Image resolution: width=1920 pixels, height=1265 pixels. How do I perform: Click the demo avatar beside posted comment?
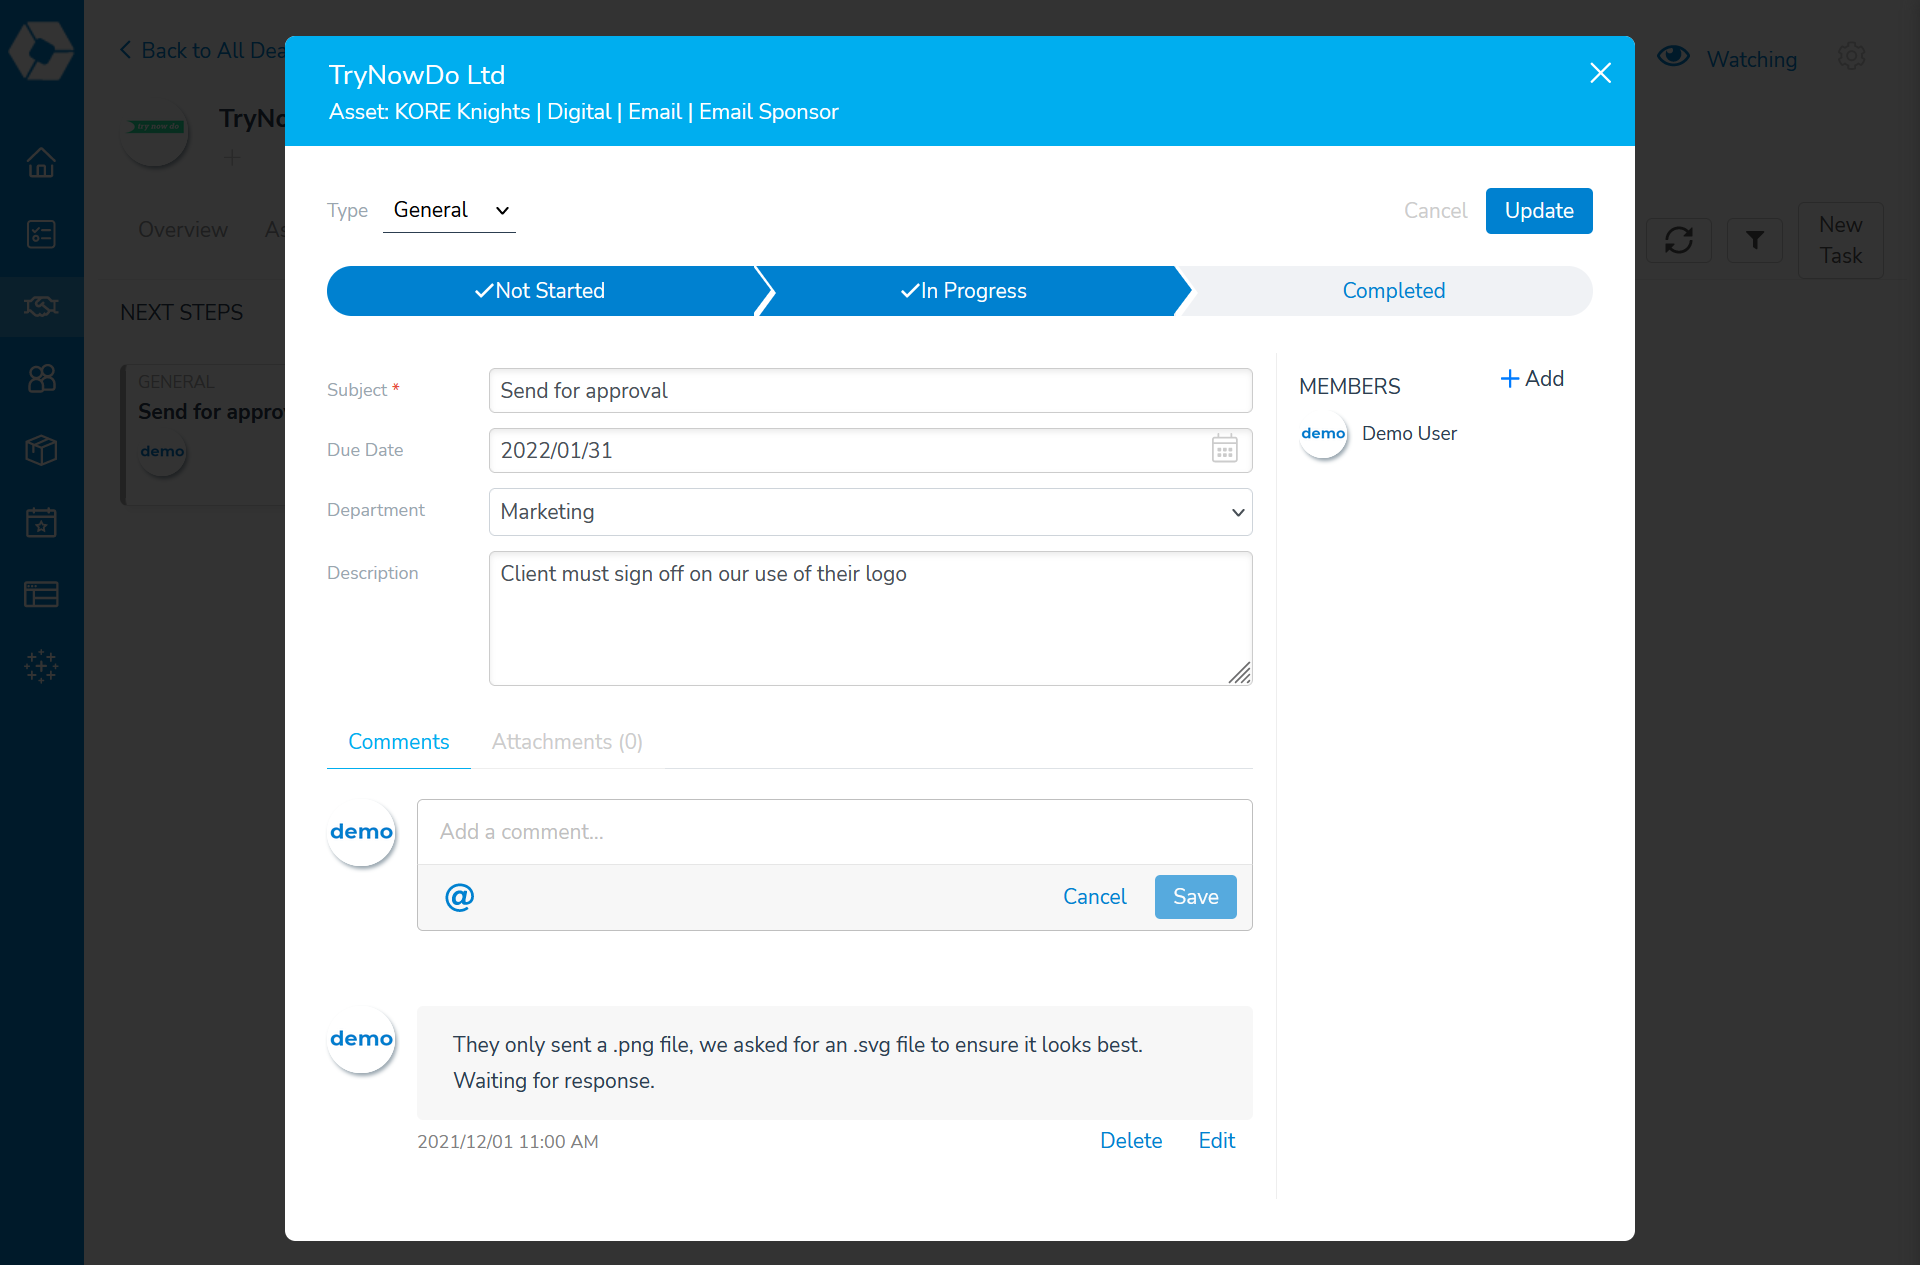point(361,1039)
